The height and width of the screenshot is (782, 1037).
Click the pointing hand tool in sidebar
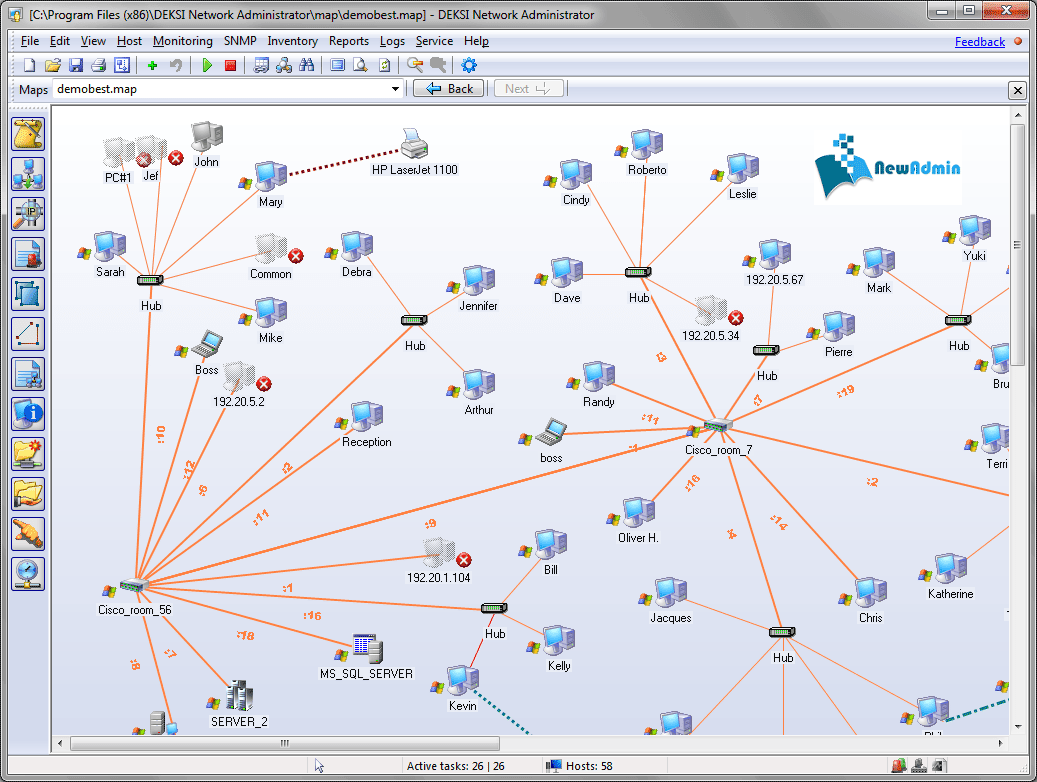point(28,533)
